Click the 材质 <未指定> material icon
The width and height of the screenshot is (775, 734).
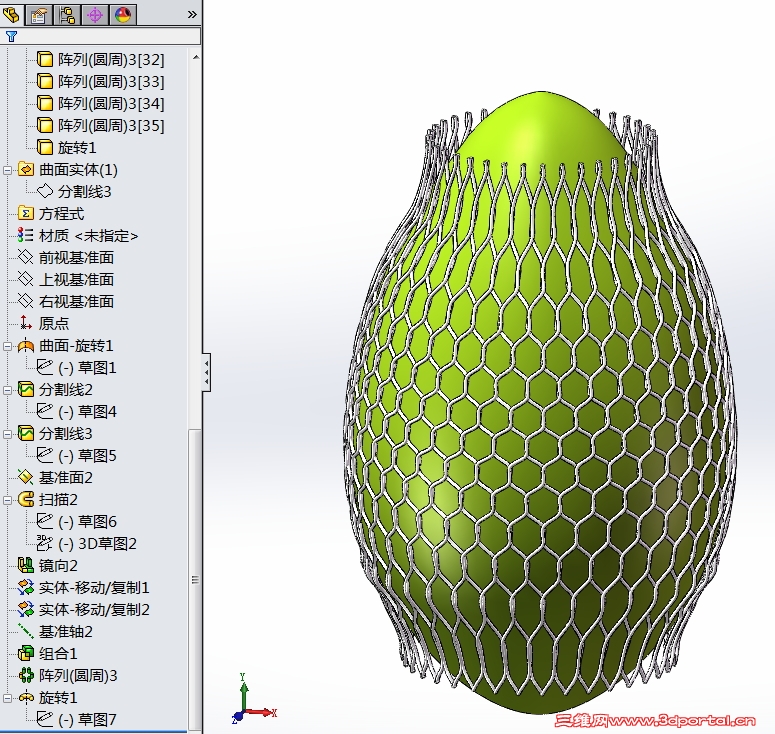(26, 235)
